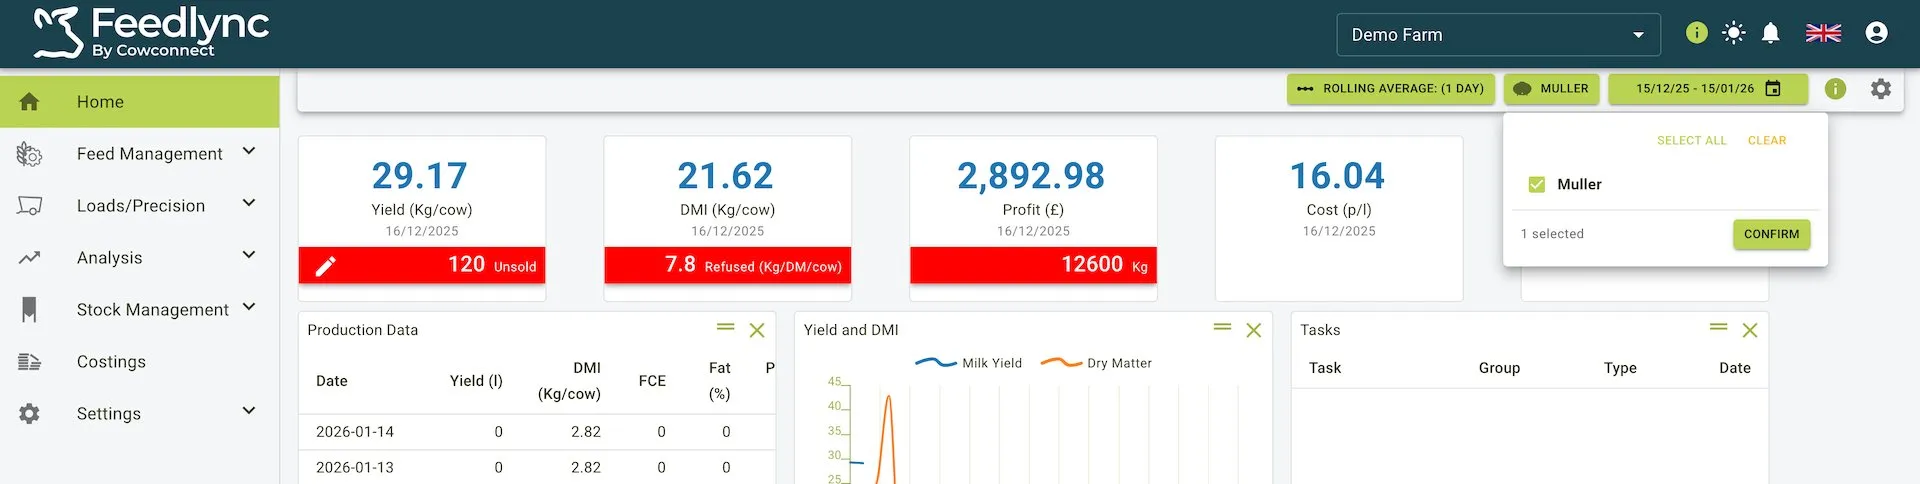Click the Analysis trend line icon

click(29, 258)
